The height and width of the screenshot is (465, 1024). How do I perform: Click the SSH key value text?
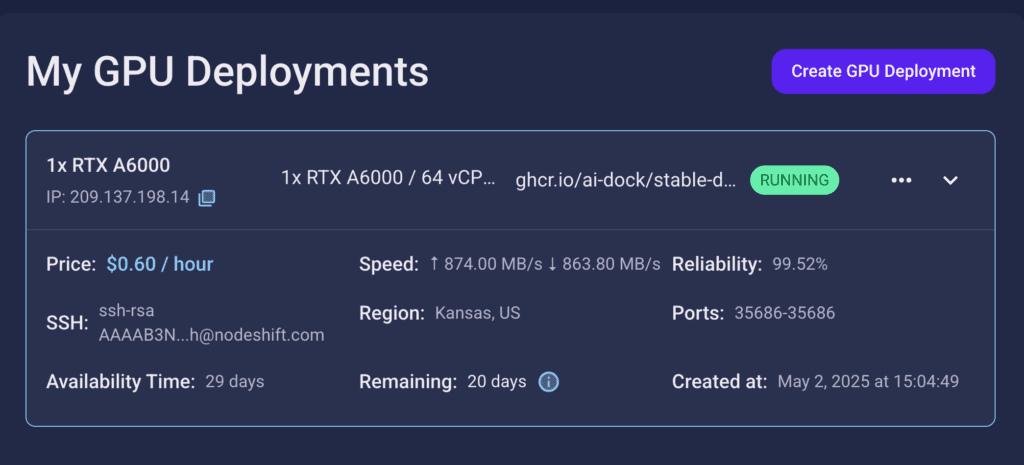[x=212, y=323]
